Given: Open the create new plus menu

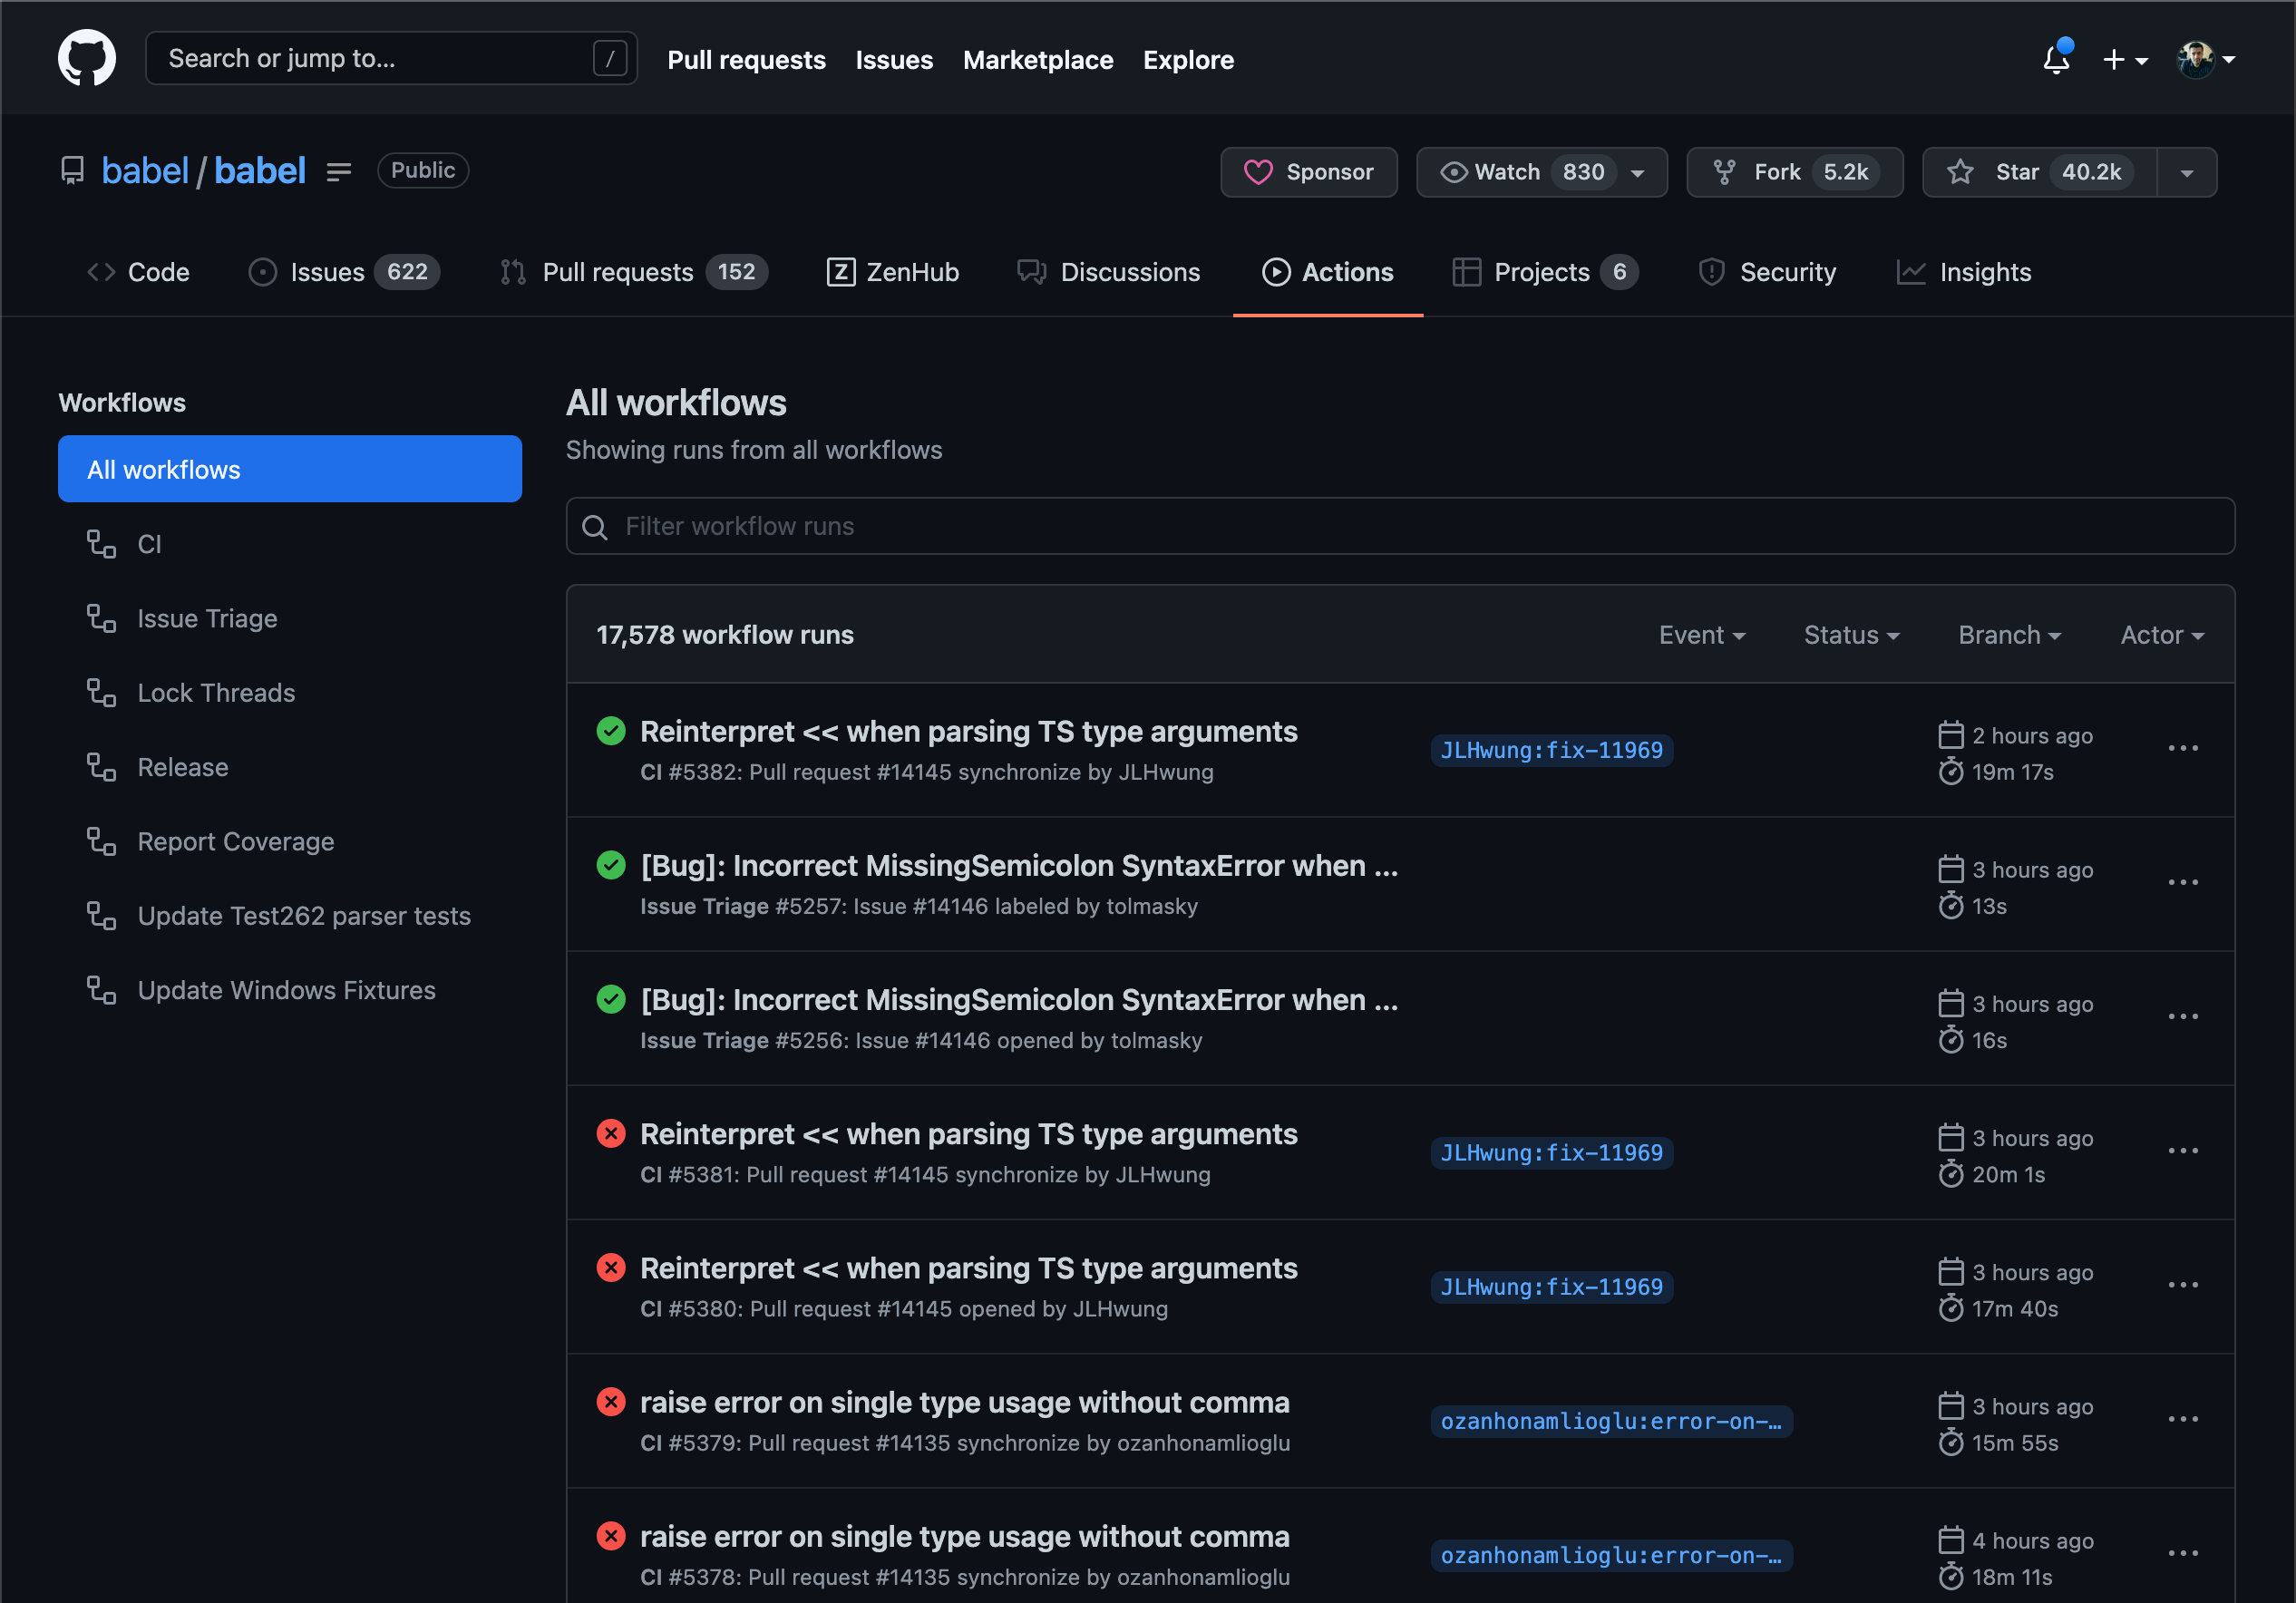Looking at the screenshot, I should click(x=2125, y=60).
